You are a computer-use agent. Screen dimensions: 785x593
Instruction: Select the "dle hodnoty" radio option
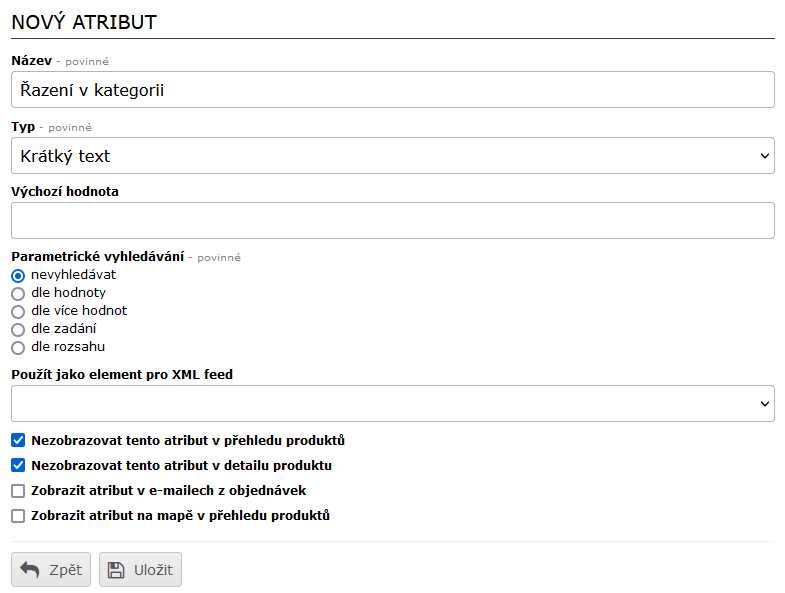click(18, 293)
